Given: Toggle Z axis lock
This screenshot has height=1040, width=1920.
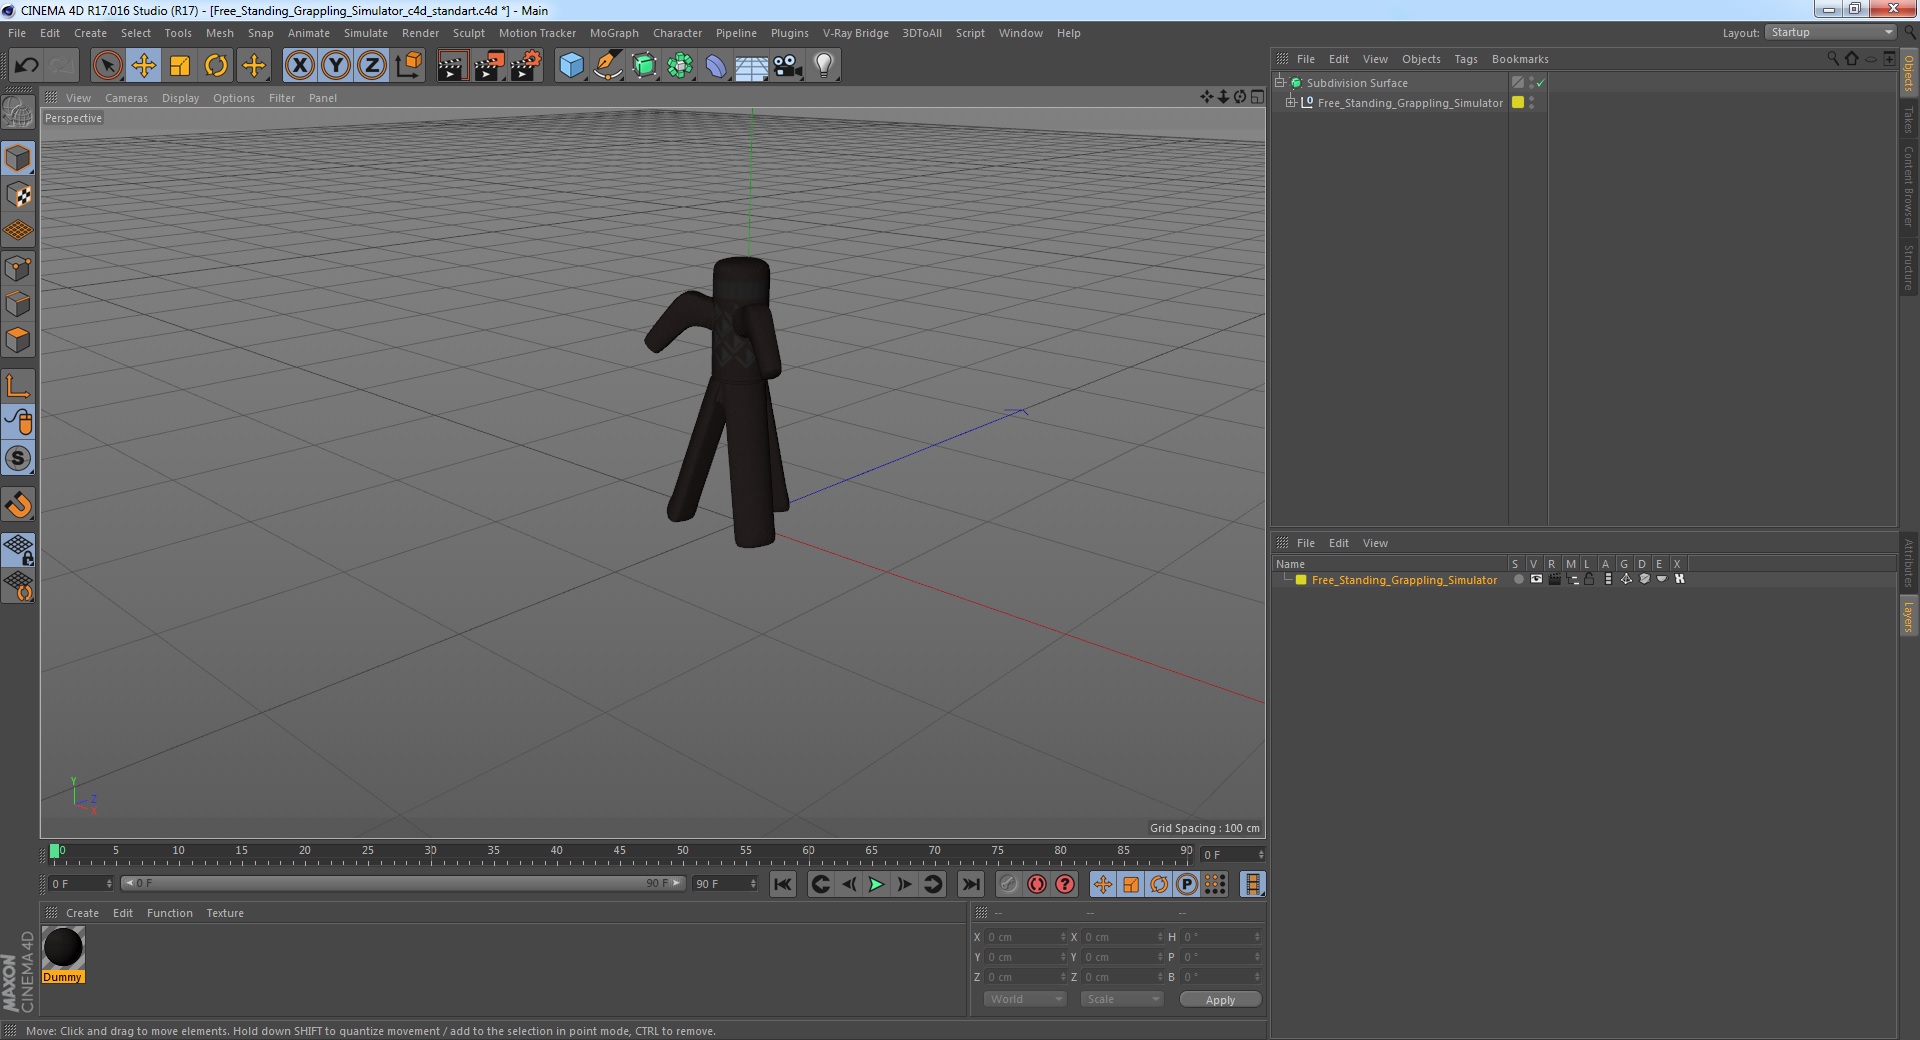Looking at the screenshot, I should pos(371,66).
